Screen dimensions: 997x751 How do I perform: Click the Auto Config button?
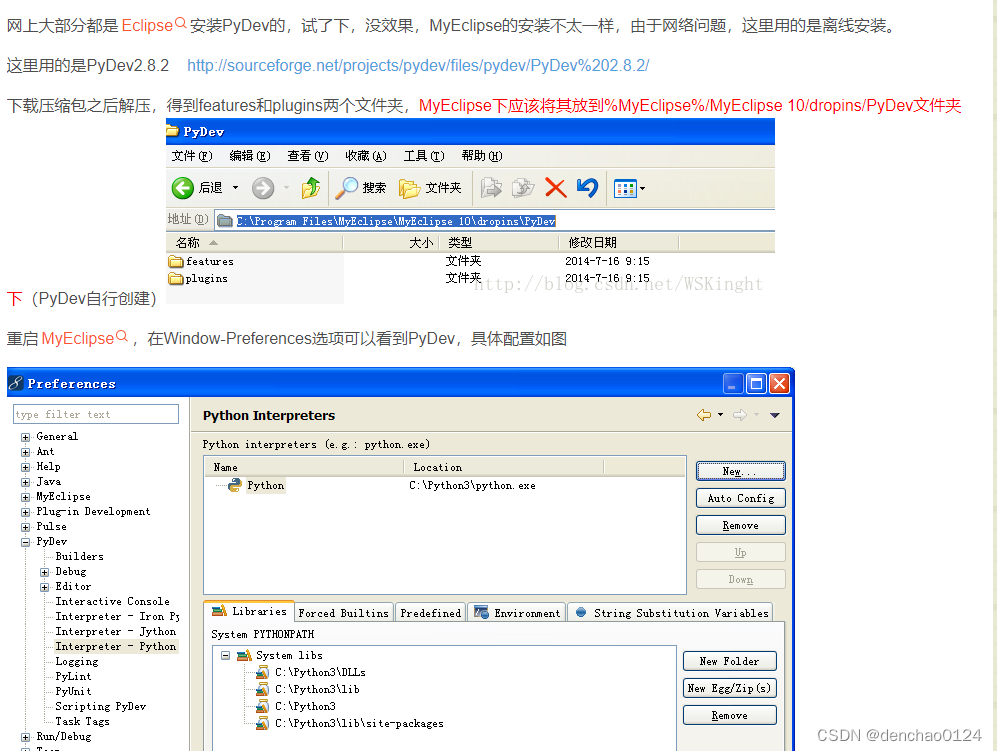pyautogui.click(x=741, y=499)
